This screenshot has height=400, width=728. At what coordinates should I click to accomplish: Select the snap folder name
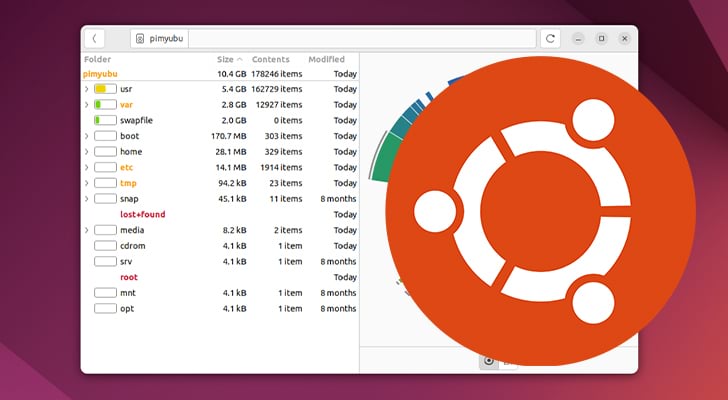129,199
